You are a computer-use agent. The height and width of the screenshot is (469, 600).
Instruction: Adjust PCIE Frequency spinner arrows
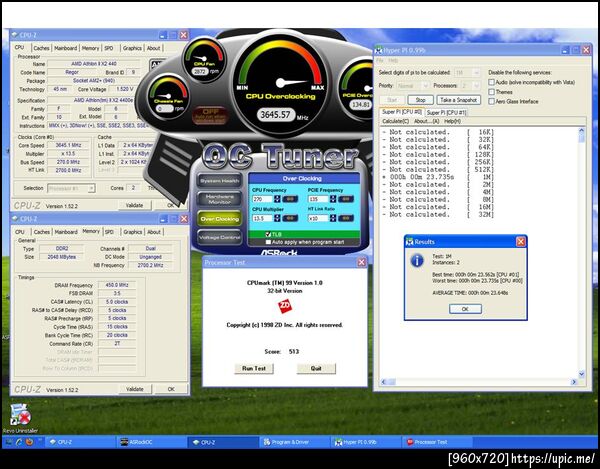(333, 199)
